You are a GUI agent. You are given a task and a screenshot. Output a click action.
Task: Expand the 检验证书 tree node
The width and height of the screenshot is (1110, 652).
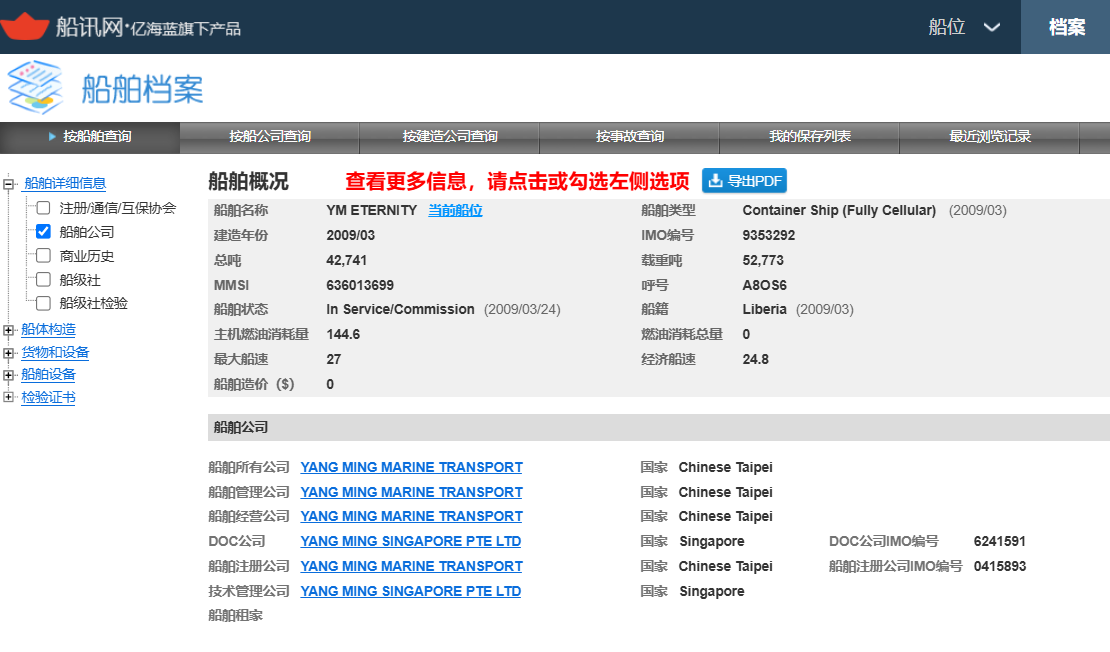pyautogui.click(x=10, y=398)
